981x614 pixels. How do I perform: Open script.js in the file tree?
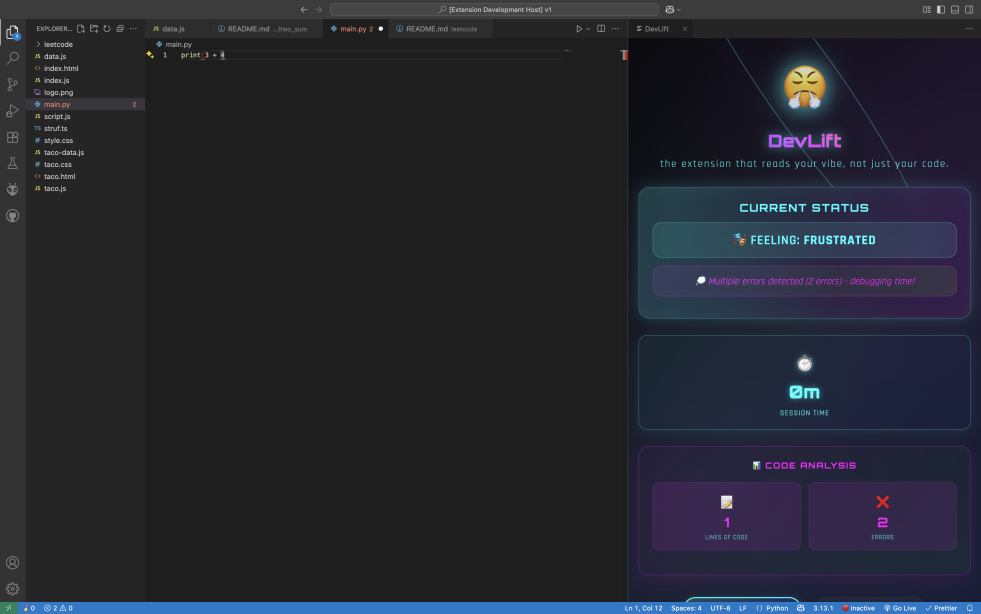pos(86,116)
